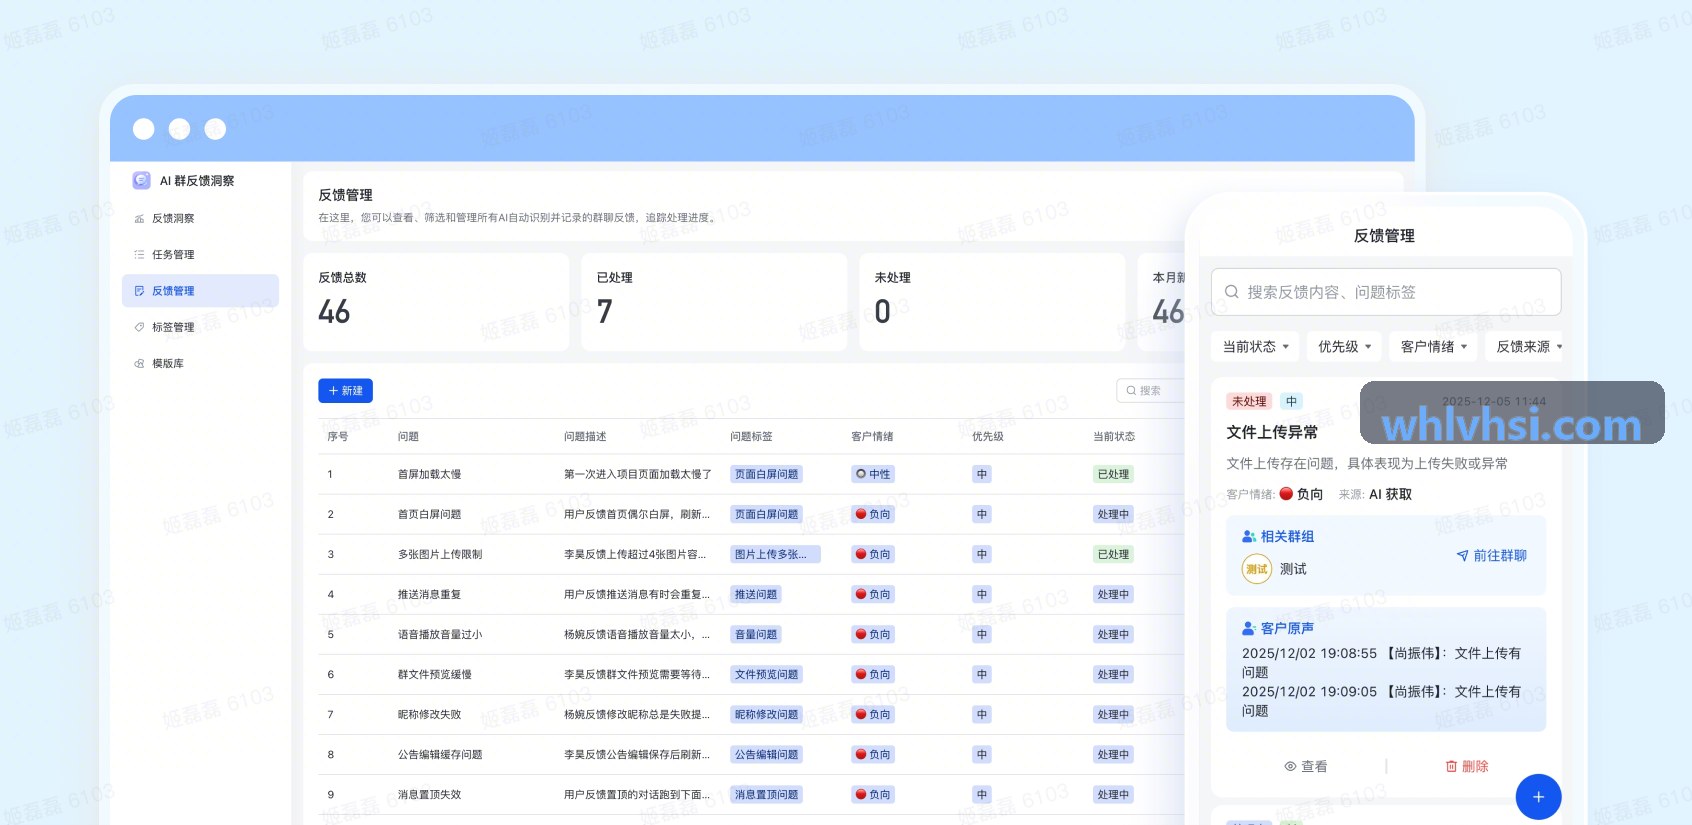1692x825 pixels.
Task: Click the 查看 eye button
Action: [1305, 767]
